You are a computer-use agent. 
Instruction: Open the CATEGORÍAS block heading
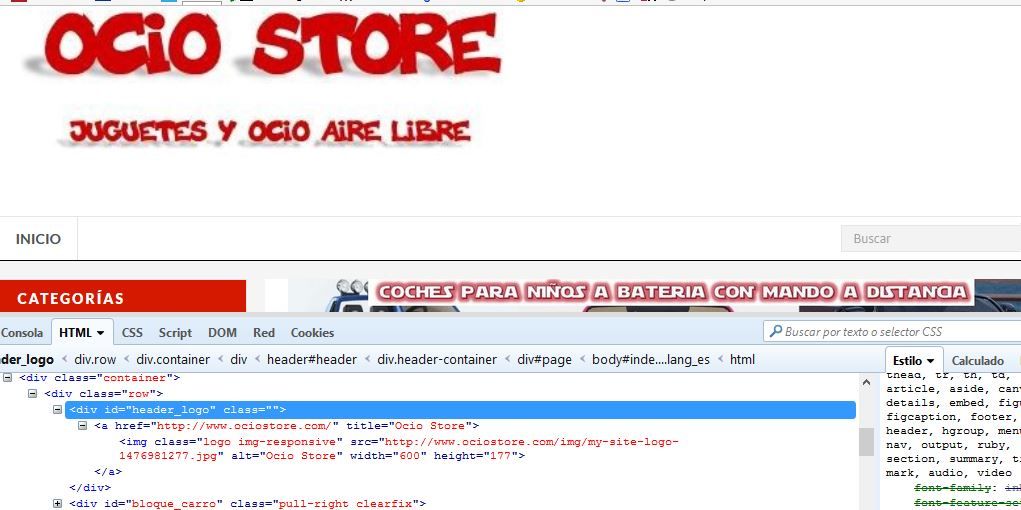coord(123,298)
